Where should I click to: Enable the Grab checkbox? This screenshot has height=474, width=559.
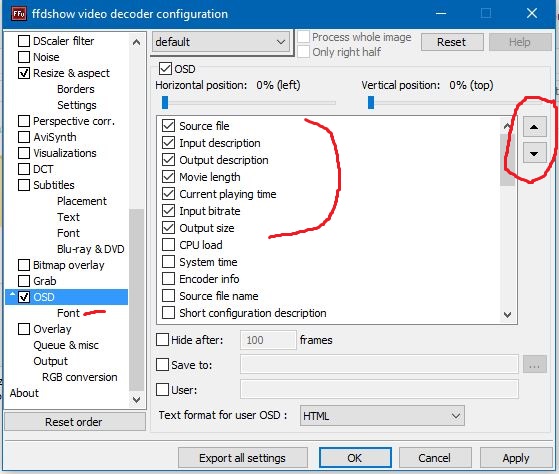(24, 281)
